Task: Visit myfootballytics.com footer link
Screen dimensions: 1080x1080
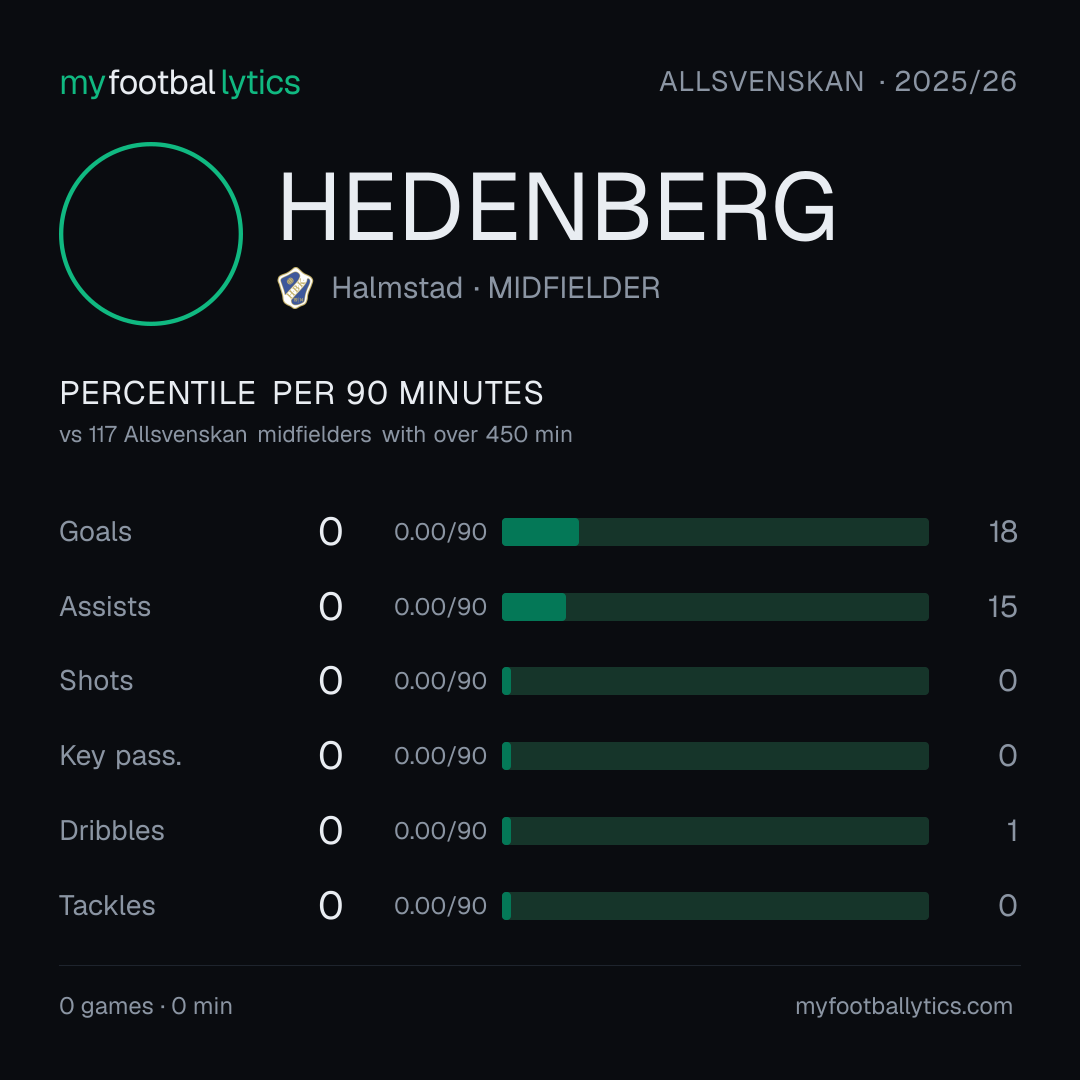Action: click(x=904, y=1006)
